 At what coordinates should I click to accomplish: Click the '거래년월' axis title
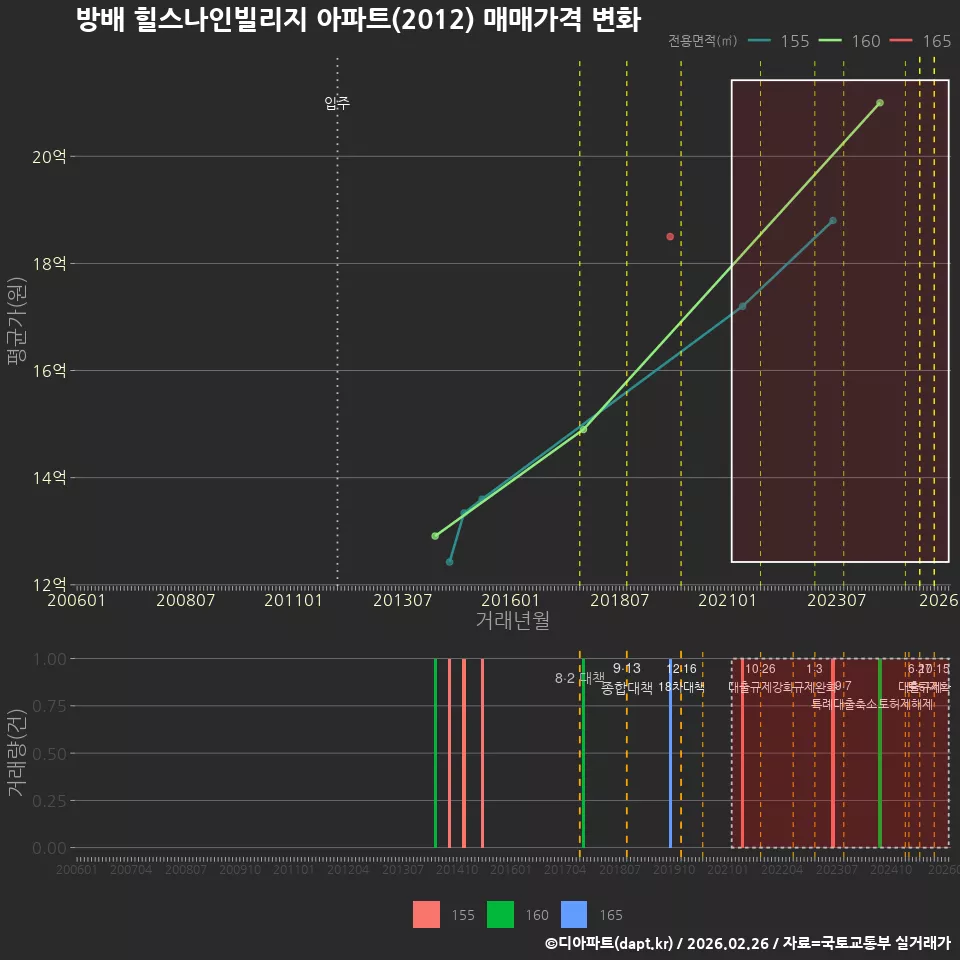[x=512, y=620]
